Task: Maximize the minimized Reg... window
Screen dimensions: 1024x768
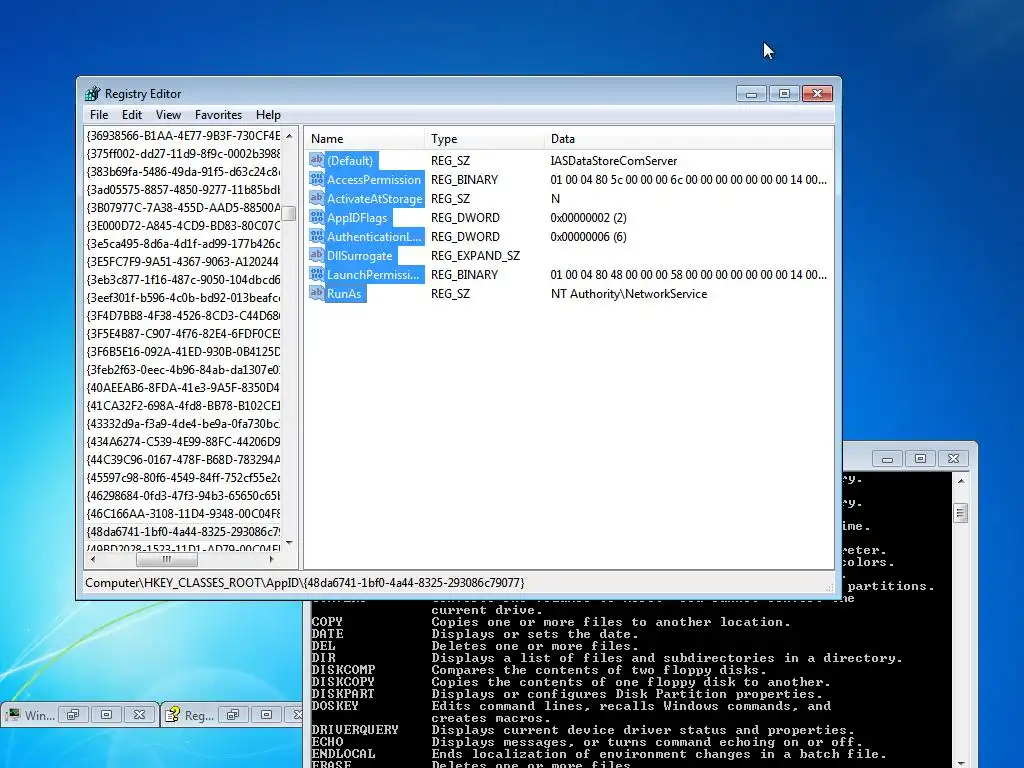Action: pyautogui.click(x=266, y=714)
